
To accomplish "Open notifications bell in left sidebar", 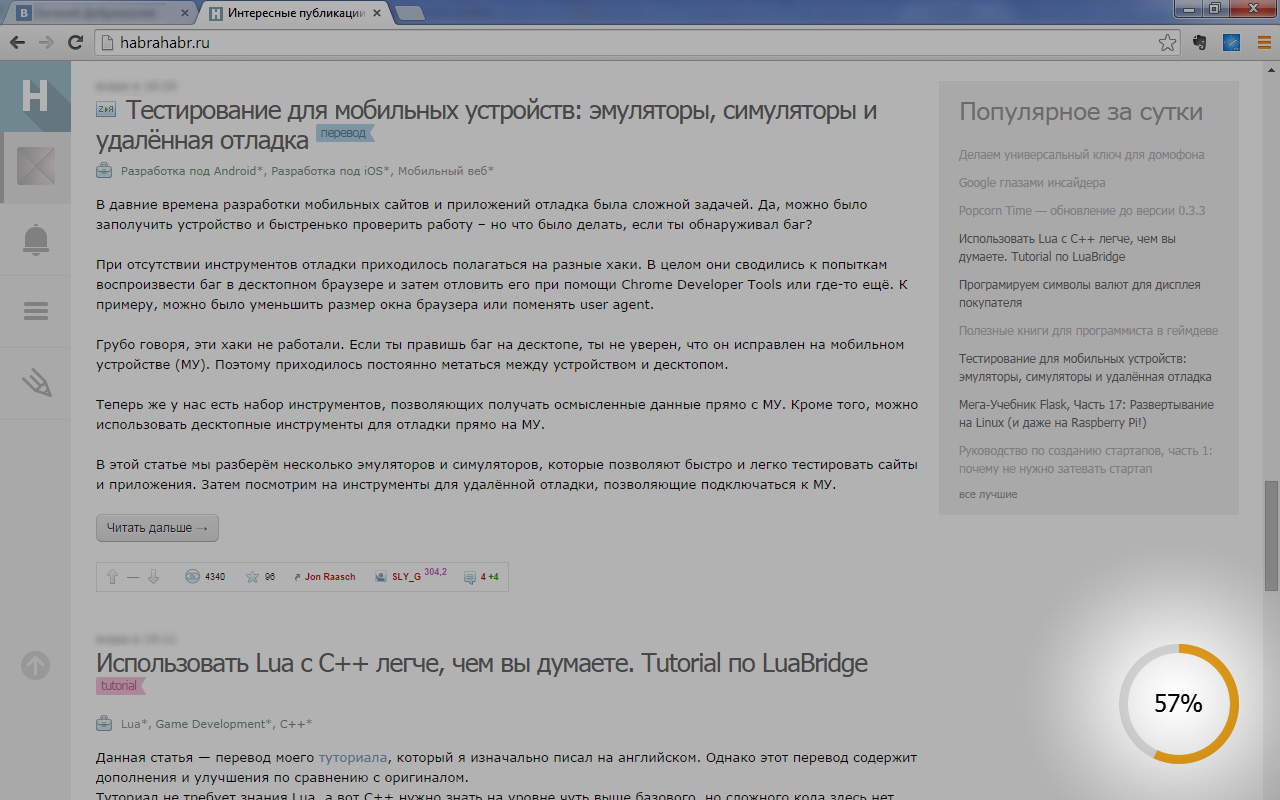I will pos(35,240).
